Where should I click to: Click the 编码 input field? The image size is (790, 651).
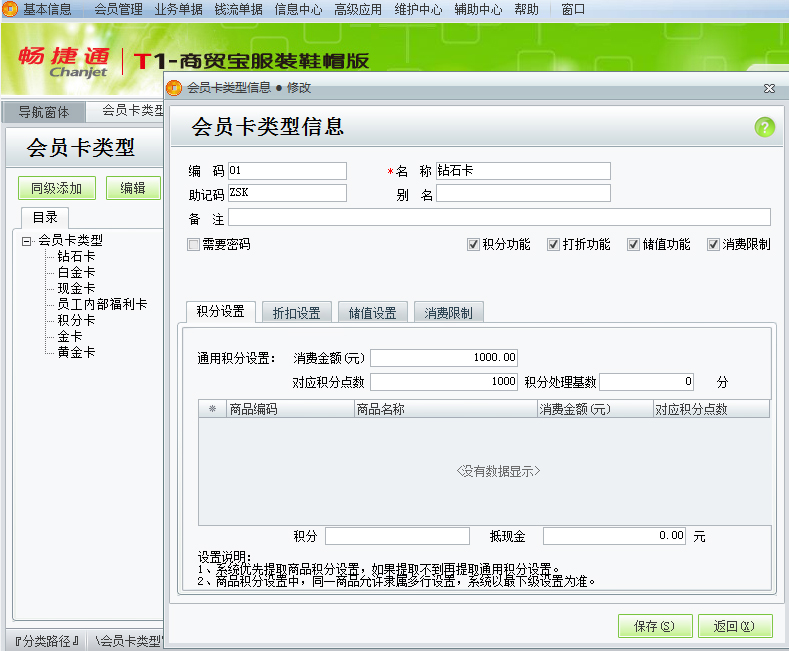click(x=287, y=171)
